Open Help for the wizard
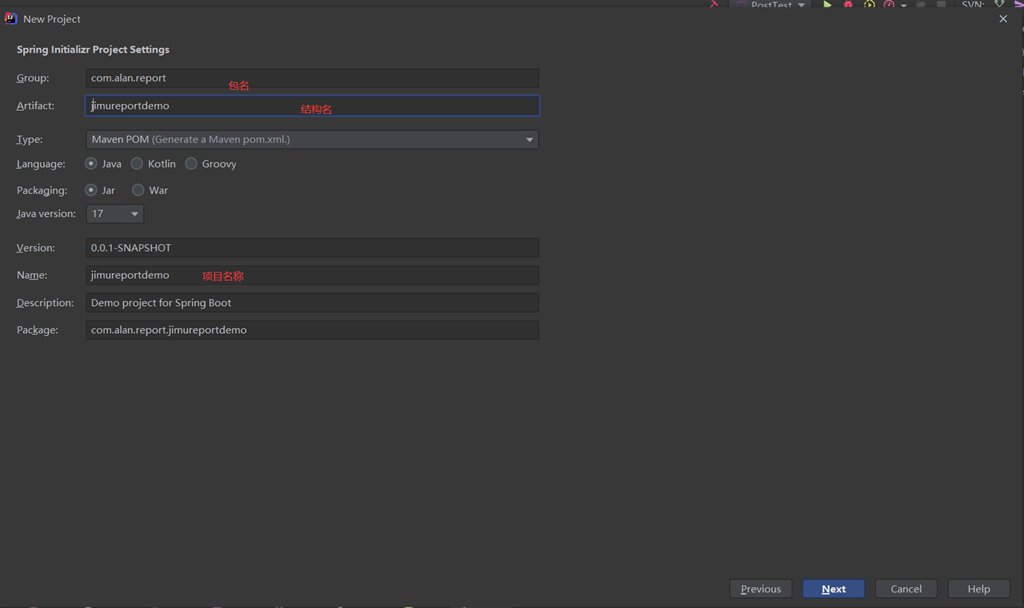 [x=979, y=588]
